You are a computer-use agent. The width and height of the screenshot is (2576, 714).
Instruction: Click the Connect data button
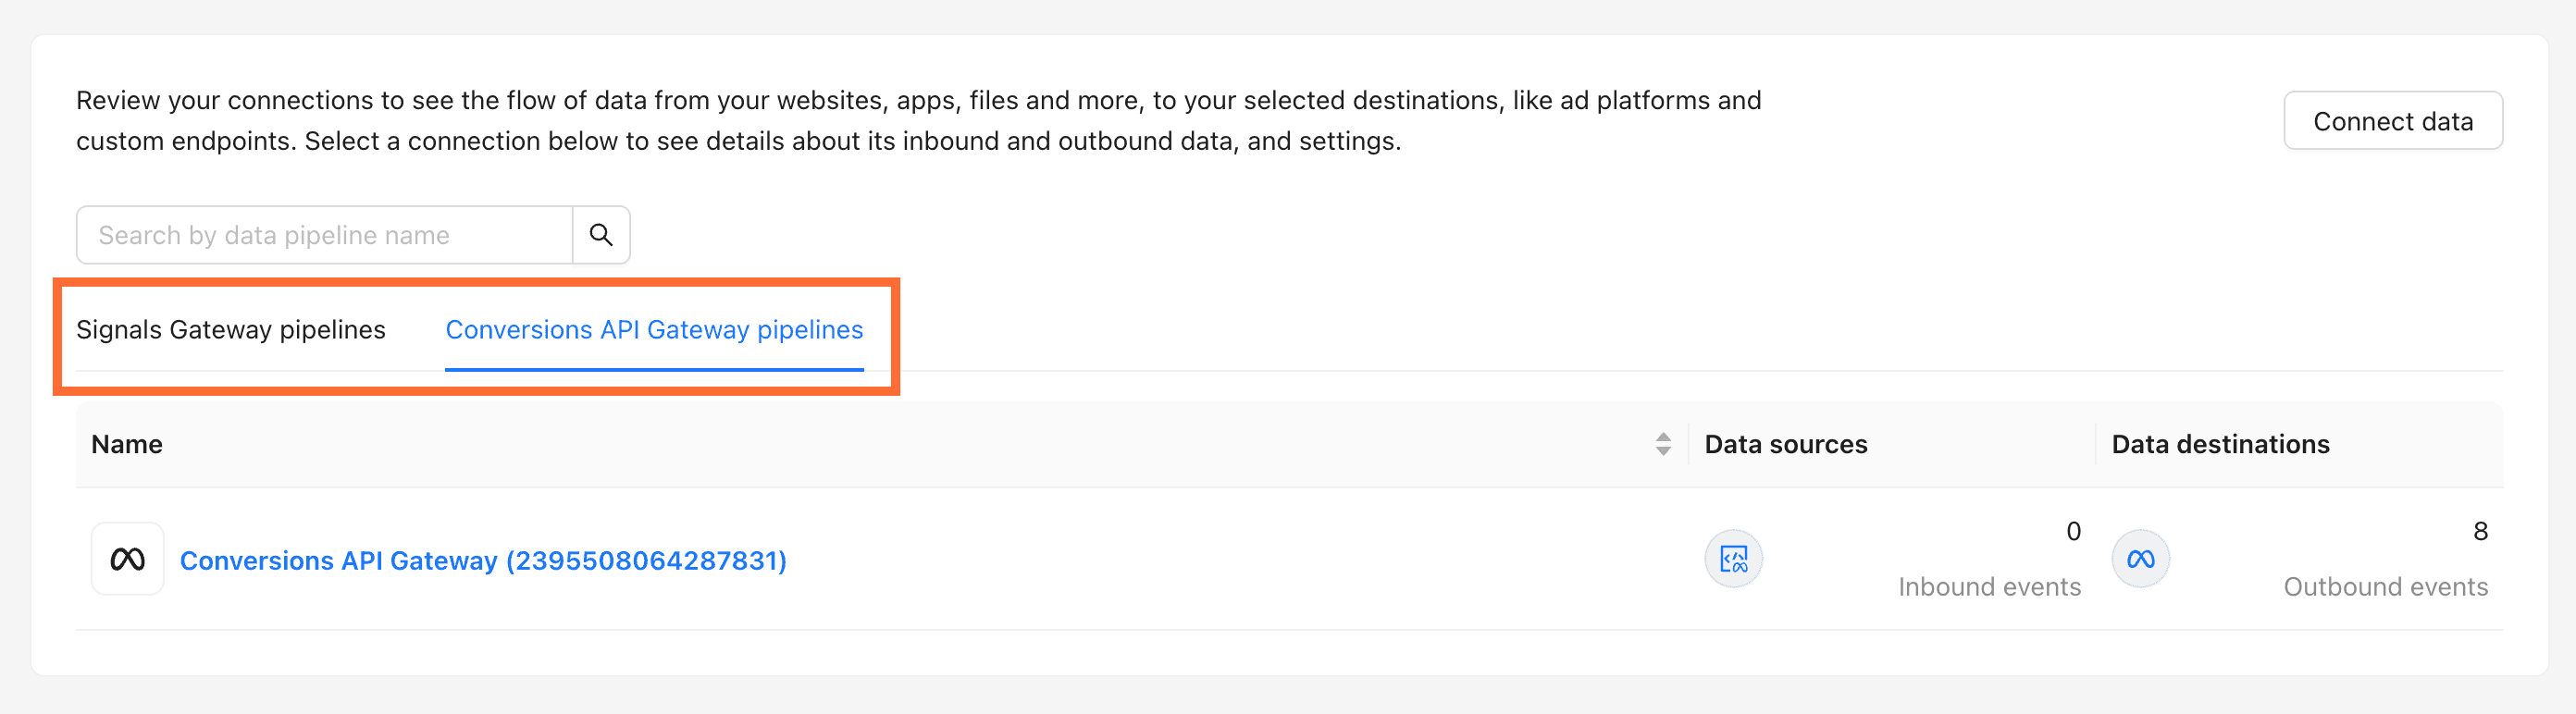coord(2393,121)
